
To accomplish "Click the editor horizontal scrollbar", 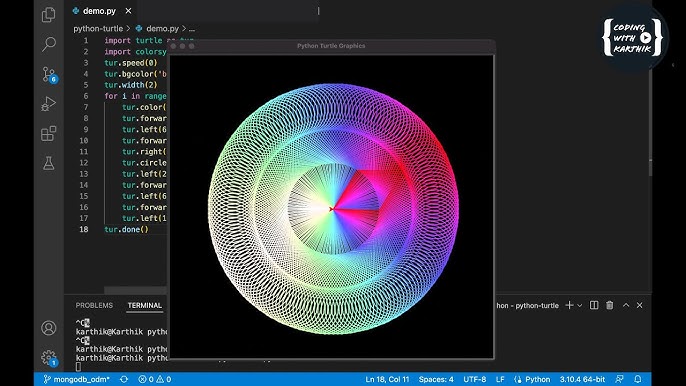I will (135, 290).
